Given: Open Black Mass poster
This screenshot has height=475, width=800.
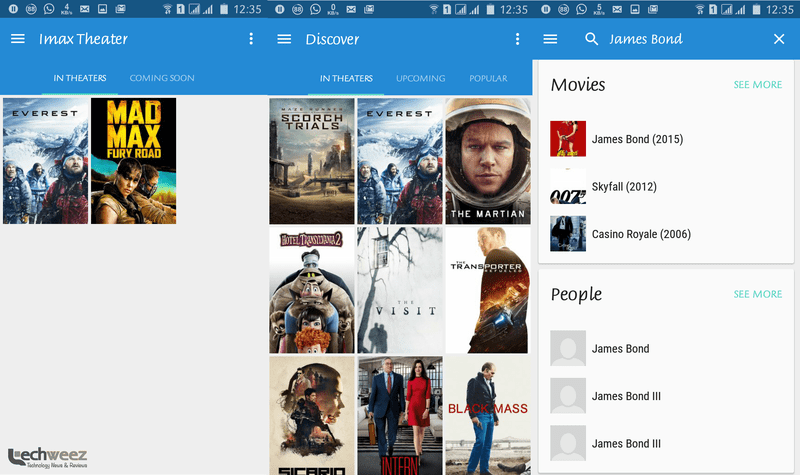Looking at the screenshot, I should click(x=488, y=415).
